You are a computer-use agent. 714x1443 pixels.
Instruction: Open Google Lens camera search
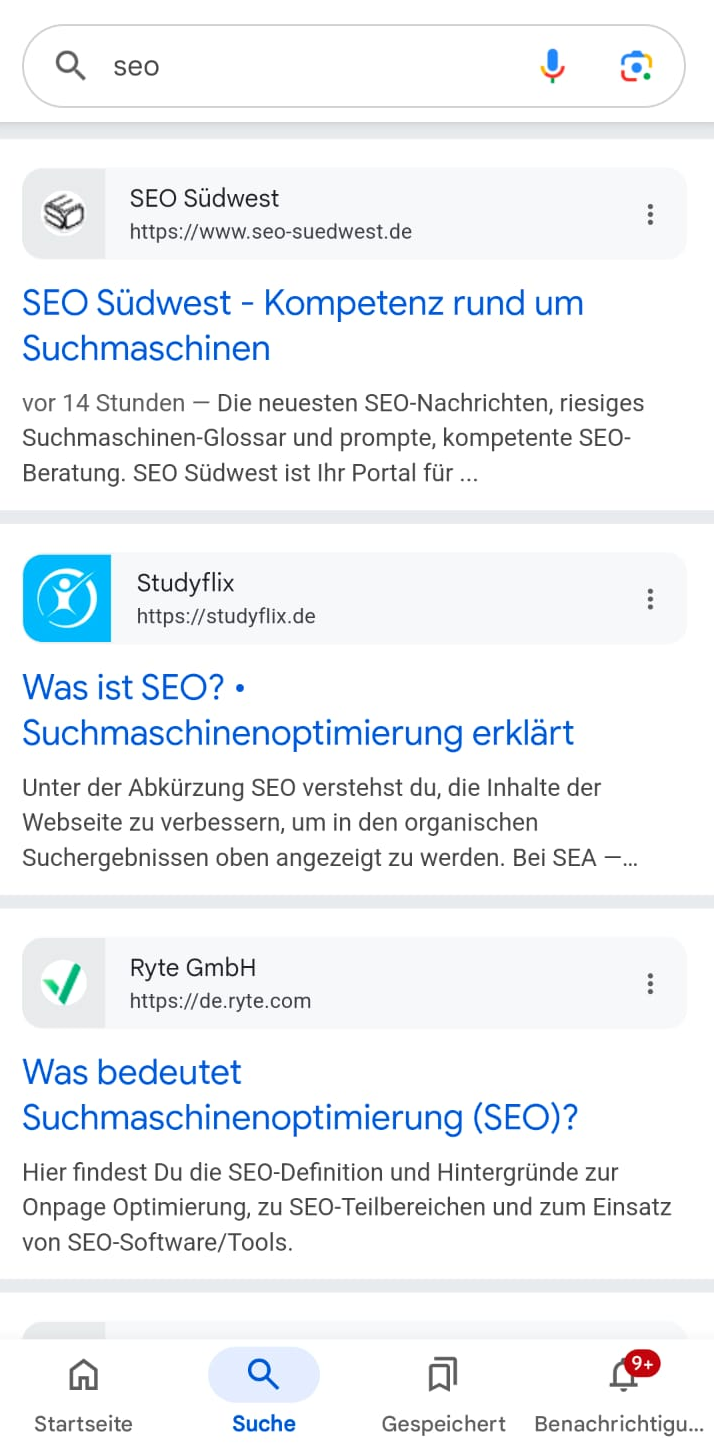(636, 65)
